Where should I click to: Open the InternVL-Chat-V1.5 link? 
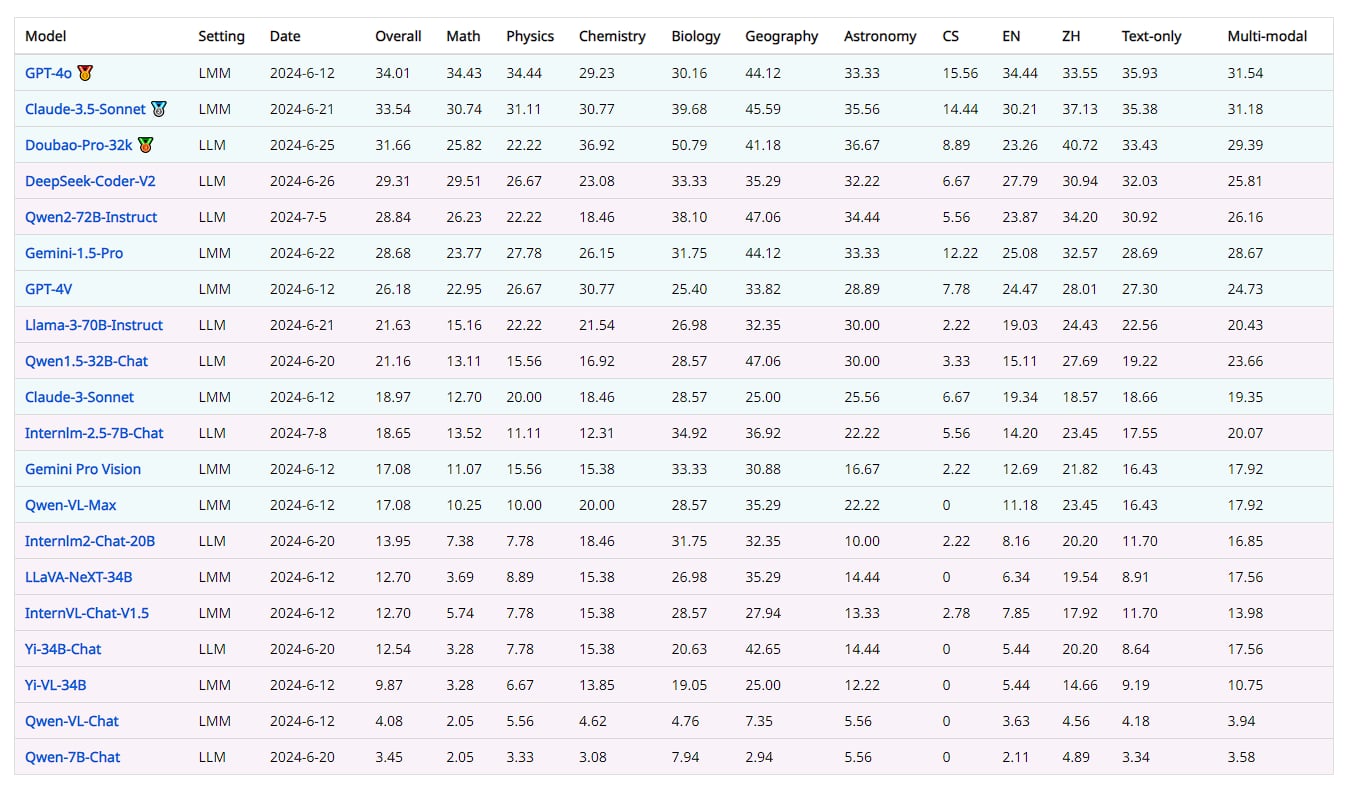click(x=87, y=613)
